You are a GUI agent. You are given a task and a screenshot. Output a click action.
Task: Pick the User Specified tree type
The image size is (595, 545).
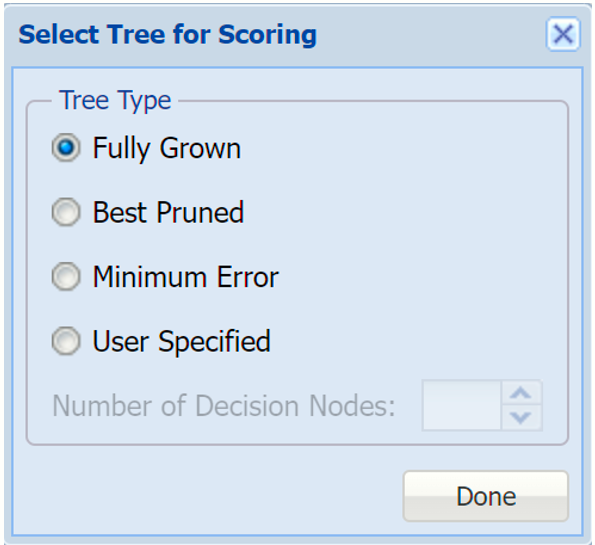point(66,341)
